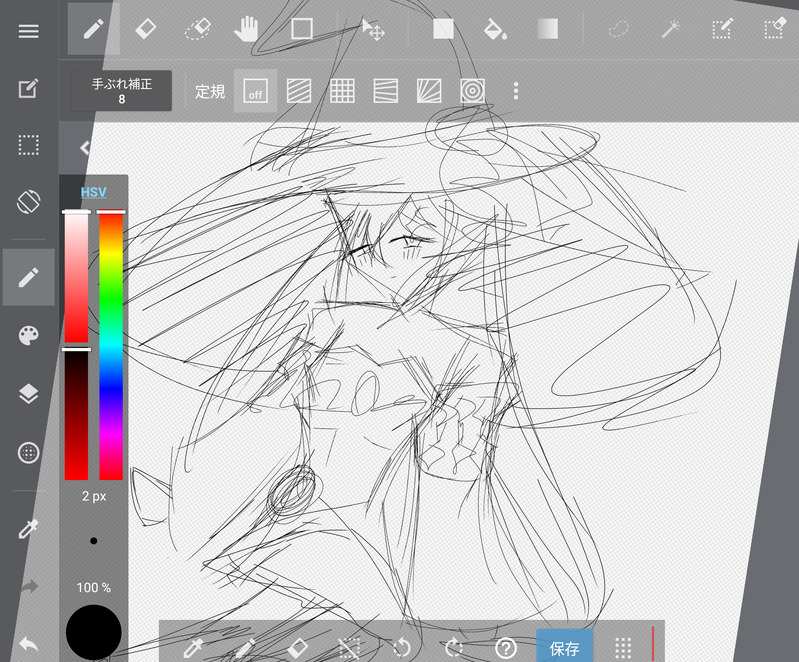Click the 100 % opacity value

pyautogui.click(x=94, y=588)
